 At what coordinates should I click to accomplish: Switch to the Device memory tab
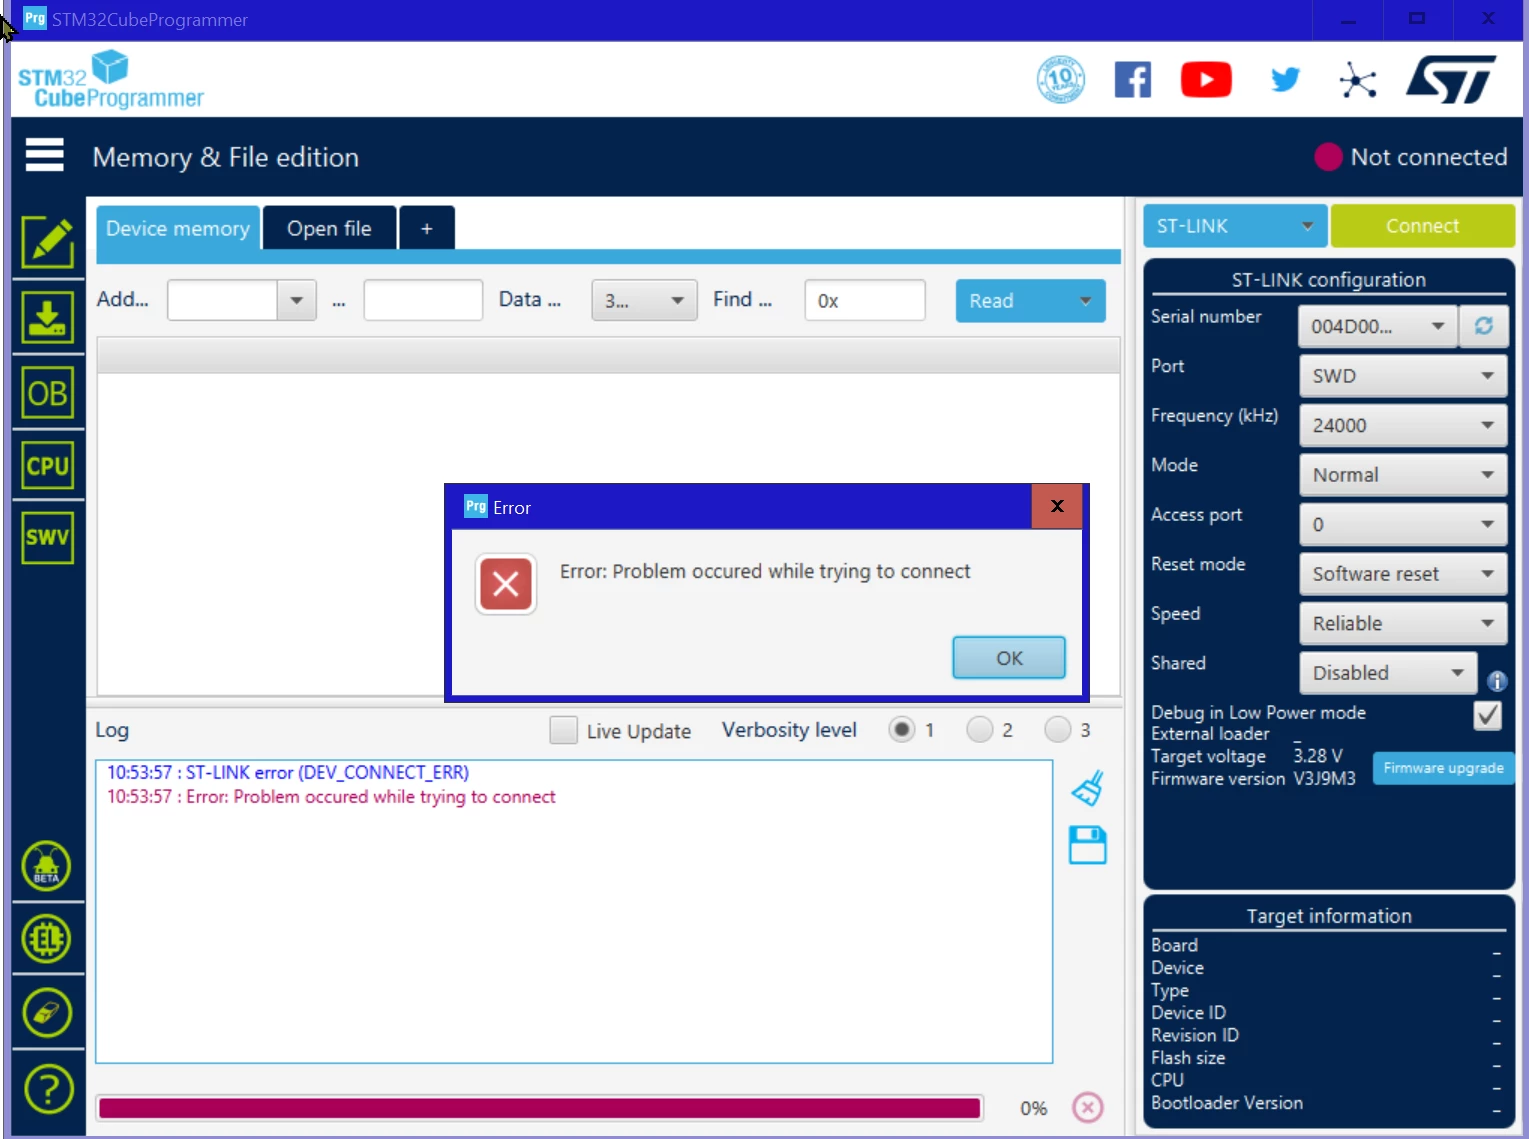coord(178,228)
